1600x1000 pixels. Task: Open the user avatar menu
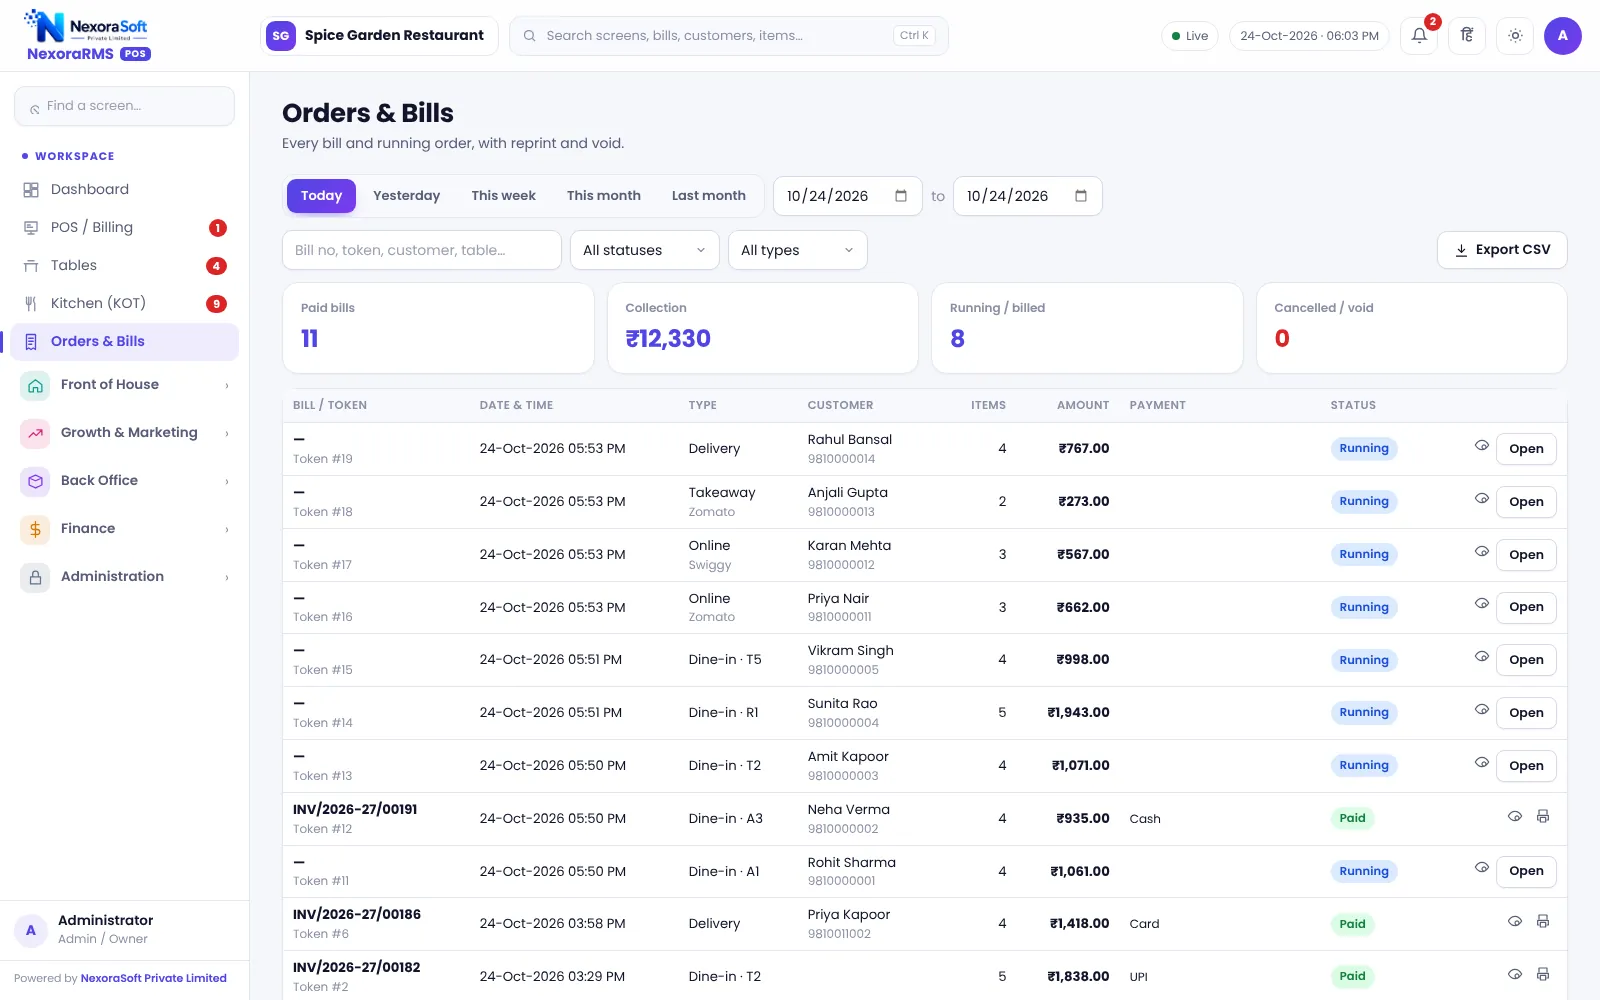pyautogui.click(x=1563, y=36)
